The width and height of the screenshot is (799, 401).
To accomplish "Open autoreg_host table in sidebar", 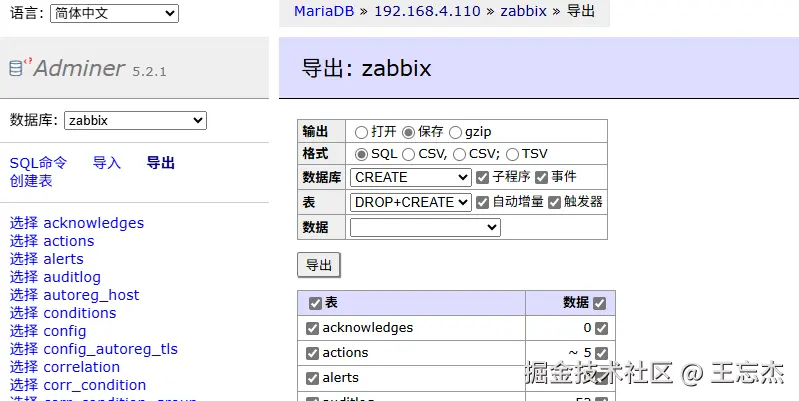I will pyautogui.click(x=91, y=295).
